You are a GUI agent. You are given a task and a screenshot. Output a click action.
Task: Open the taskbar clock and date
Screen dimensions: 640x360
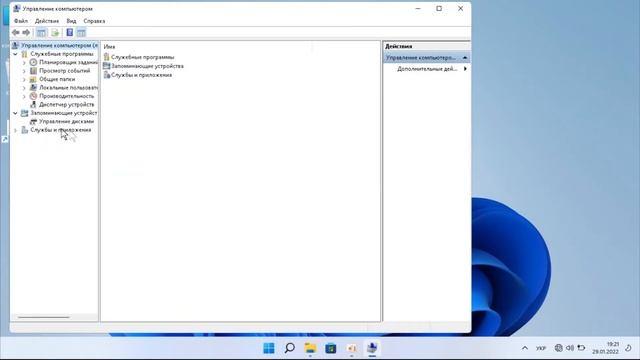(x=606, y=348)
